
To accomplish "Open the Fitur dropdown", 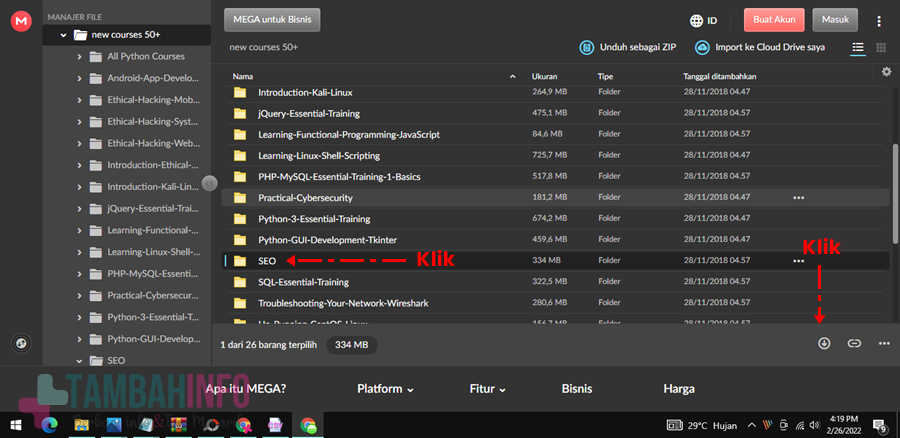I will (x=487, y=389).
